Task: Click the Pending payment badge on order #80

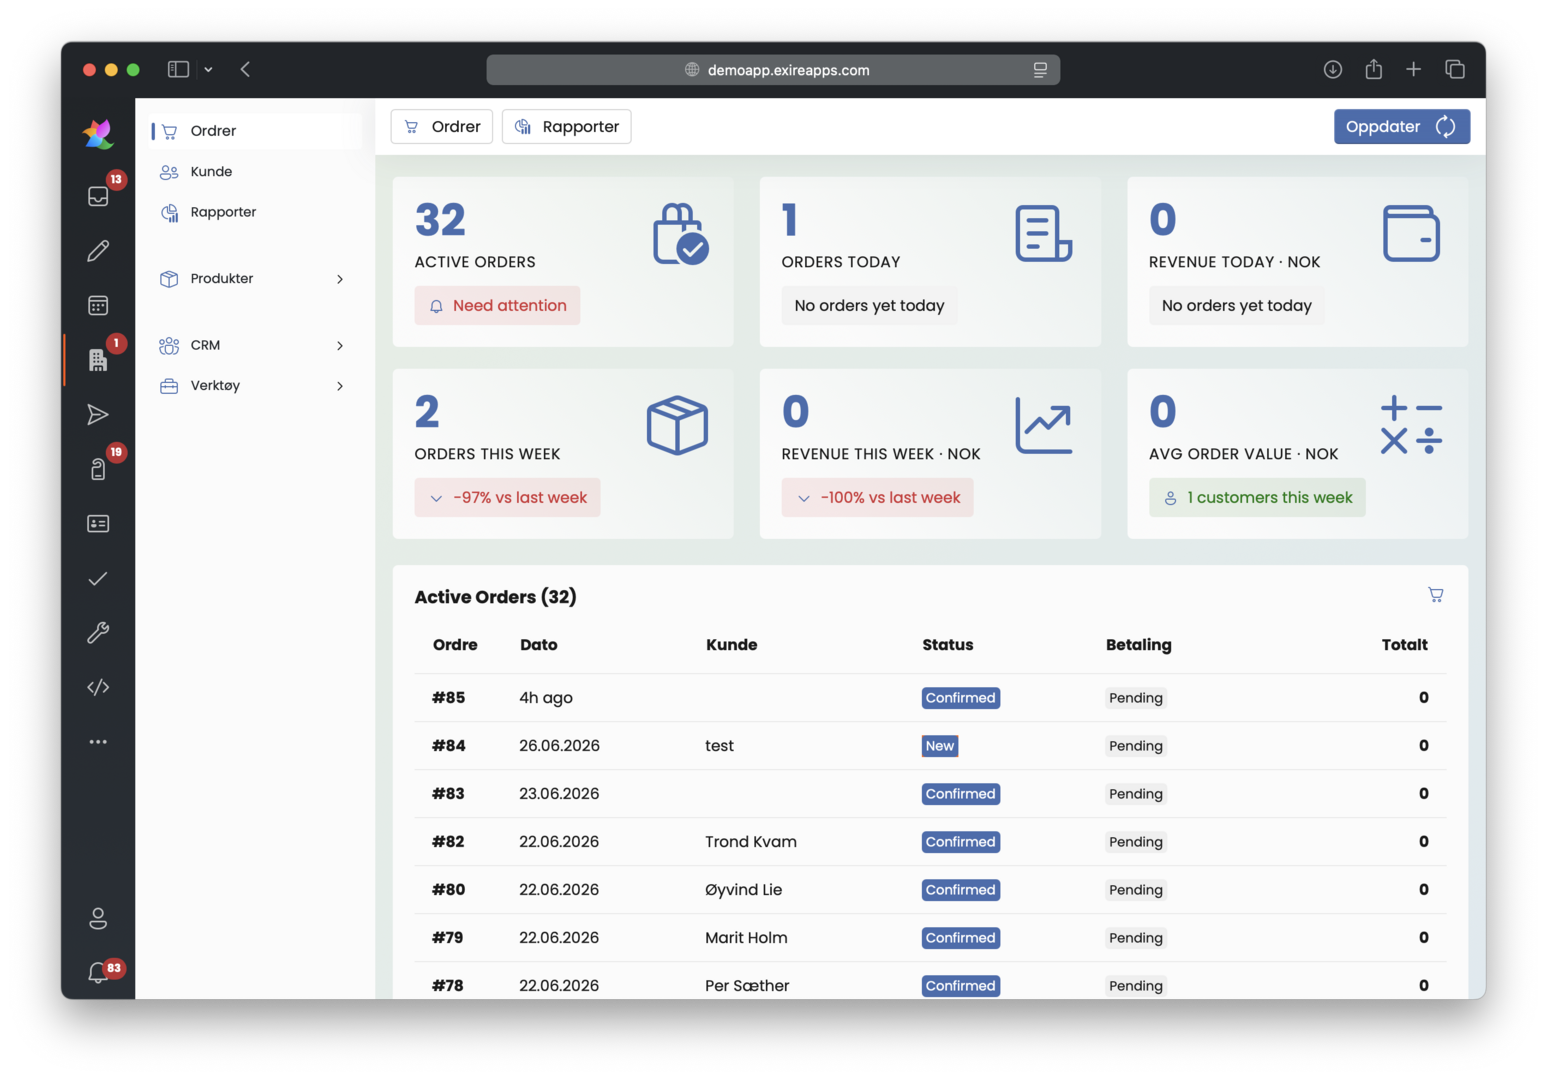Action: (x=1136, y=890)
